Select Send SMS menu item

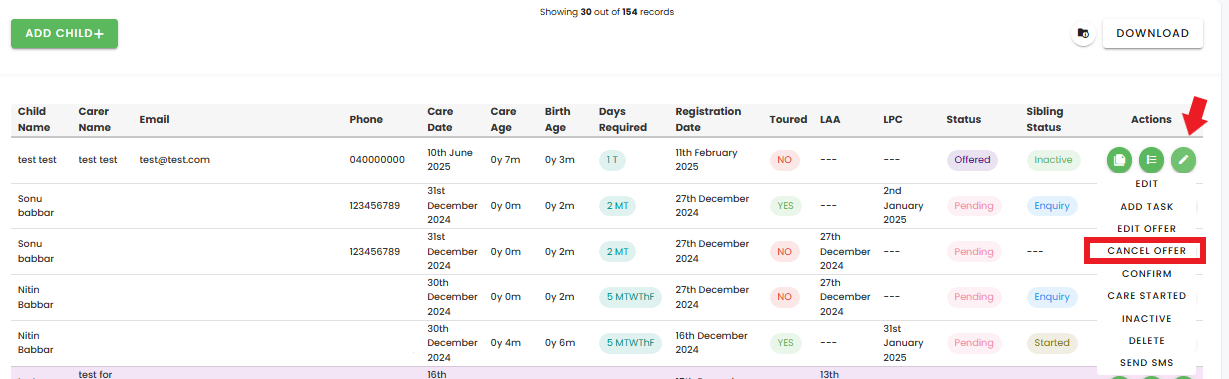[1146, 363]
